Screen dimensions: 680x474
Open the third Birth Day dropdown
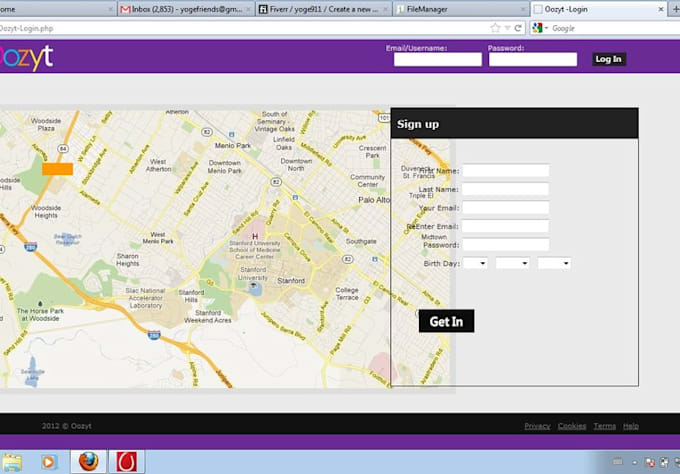[x=554, y=263]
